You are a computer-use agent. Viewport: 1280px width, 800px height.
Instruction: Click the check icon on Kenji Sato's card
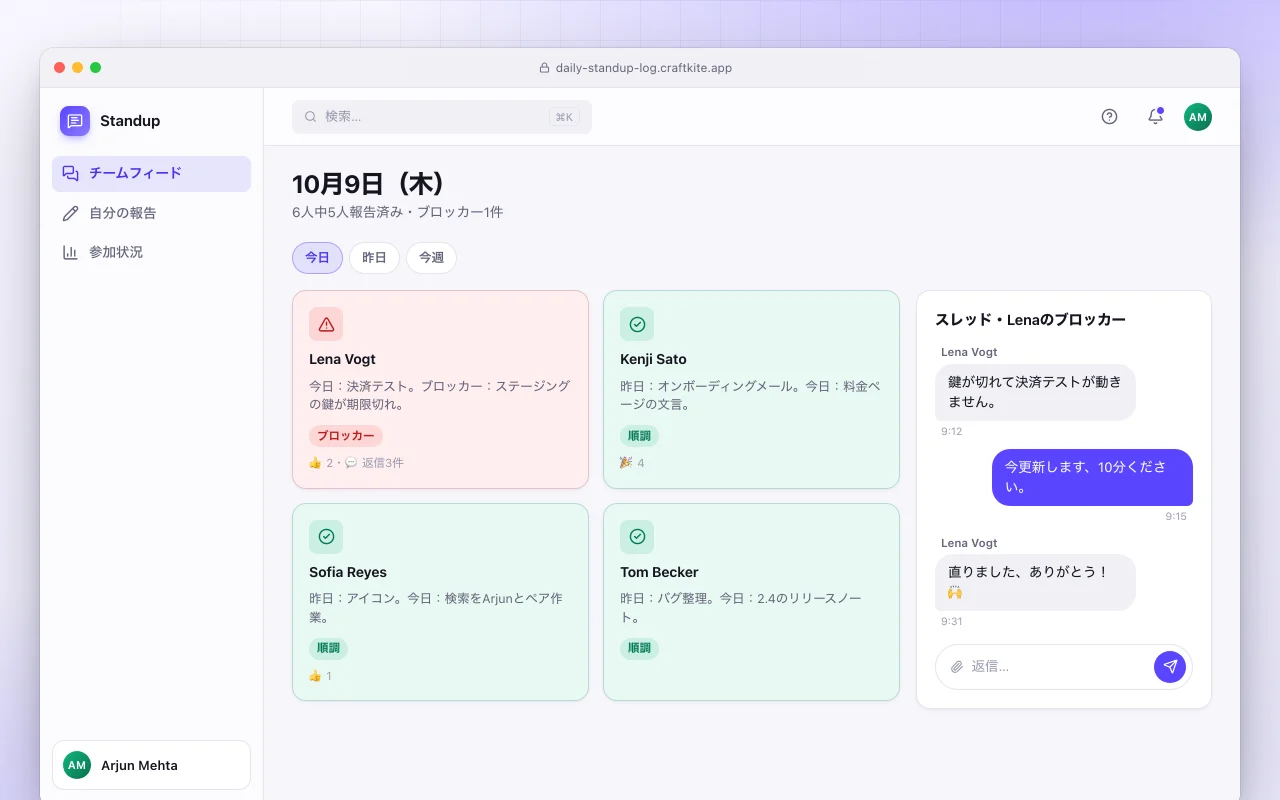click(x=637, y=324)
